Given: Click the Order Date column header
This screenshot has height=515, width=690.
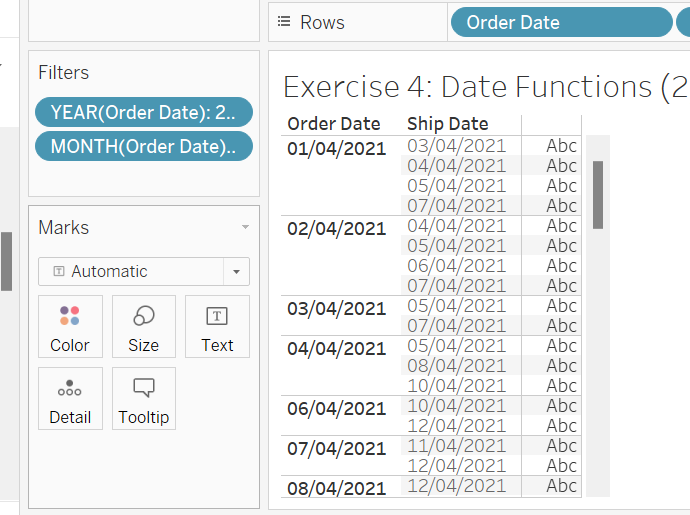Looking at the screenshot, I should click(x=334, y=124).
